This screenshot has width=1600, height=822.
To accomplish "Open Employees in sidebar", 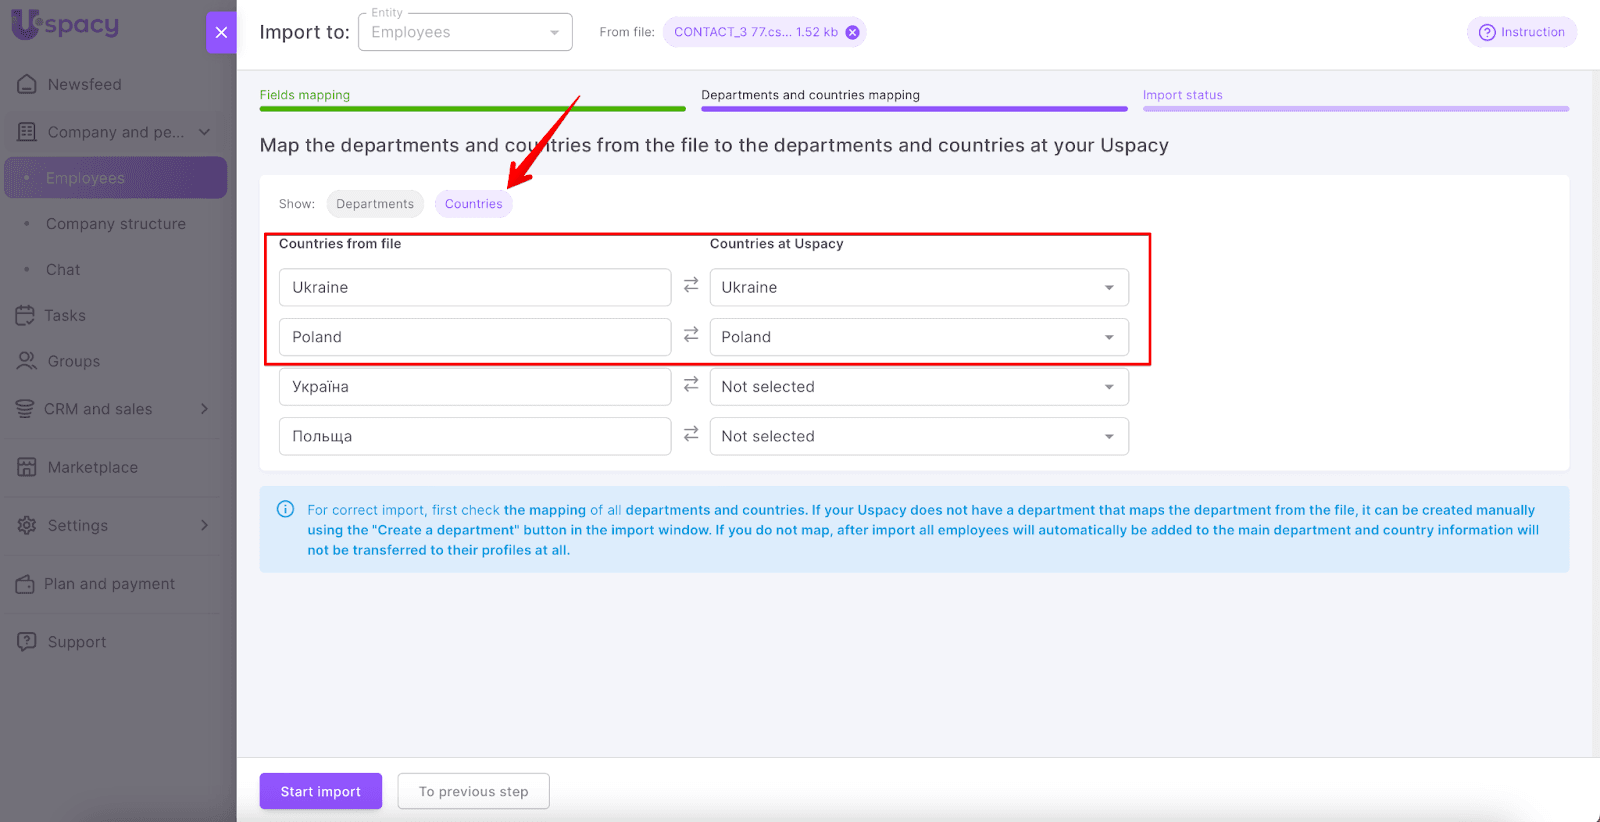I will (116, 178).
